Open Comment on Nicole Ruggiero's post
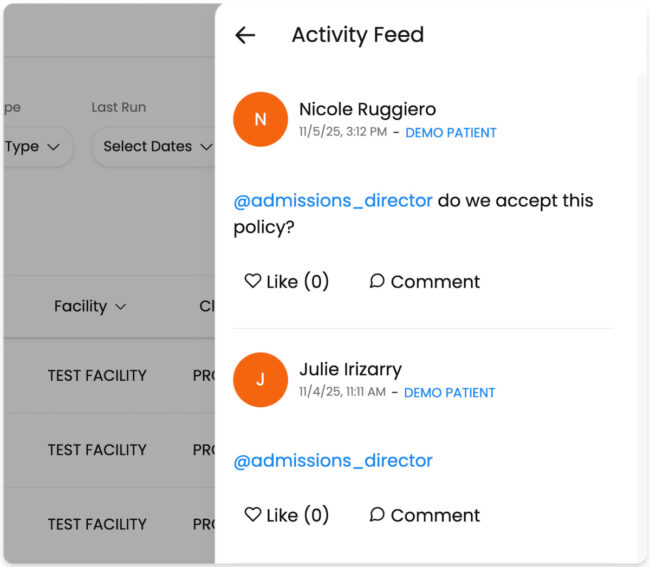This screenshot has height=567, width=650. 424,282
